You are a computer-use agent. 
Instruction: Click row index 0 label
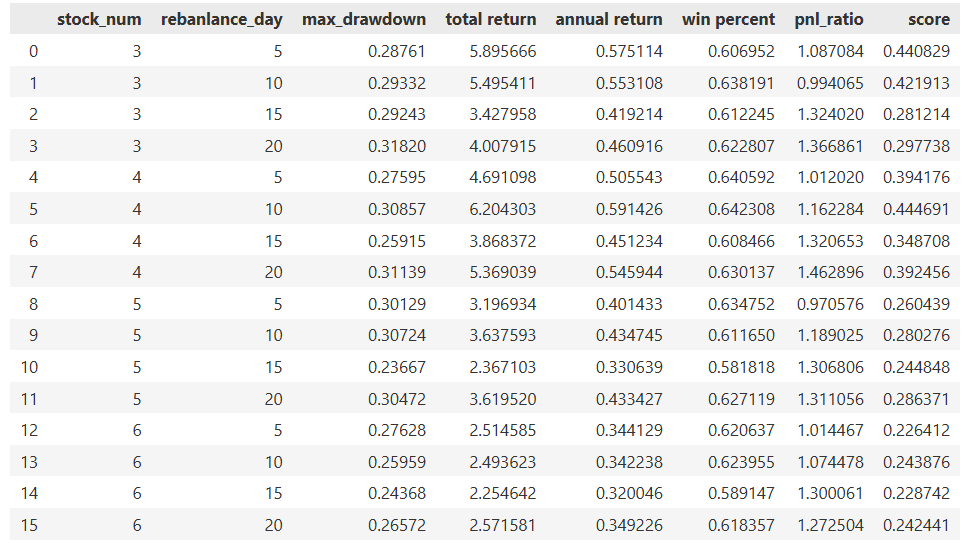(29, 51)
